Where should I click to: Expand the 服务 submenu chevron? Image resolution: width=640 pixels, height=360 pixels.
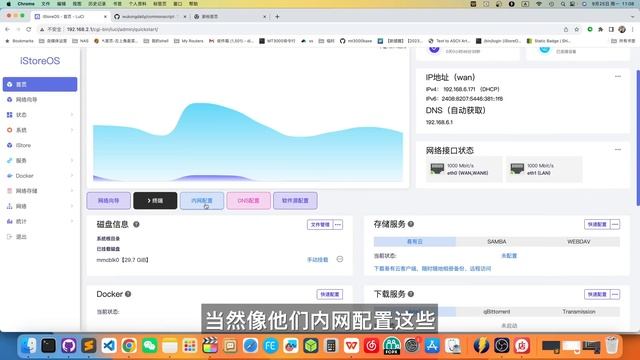click(72, 161)
